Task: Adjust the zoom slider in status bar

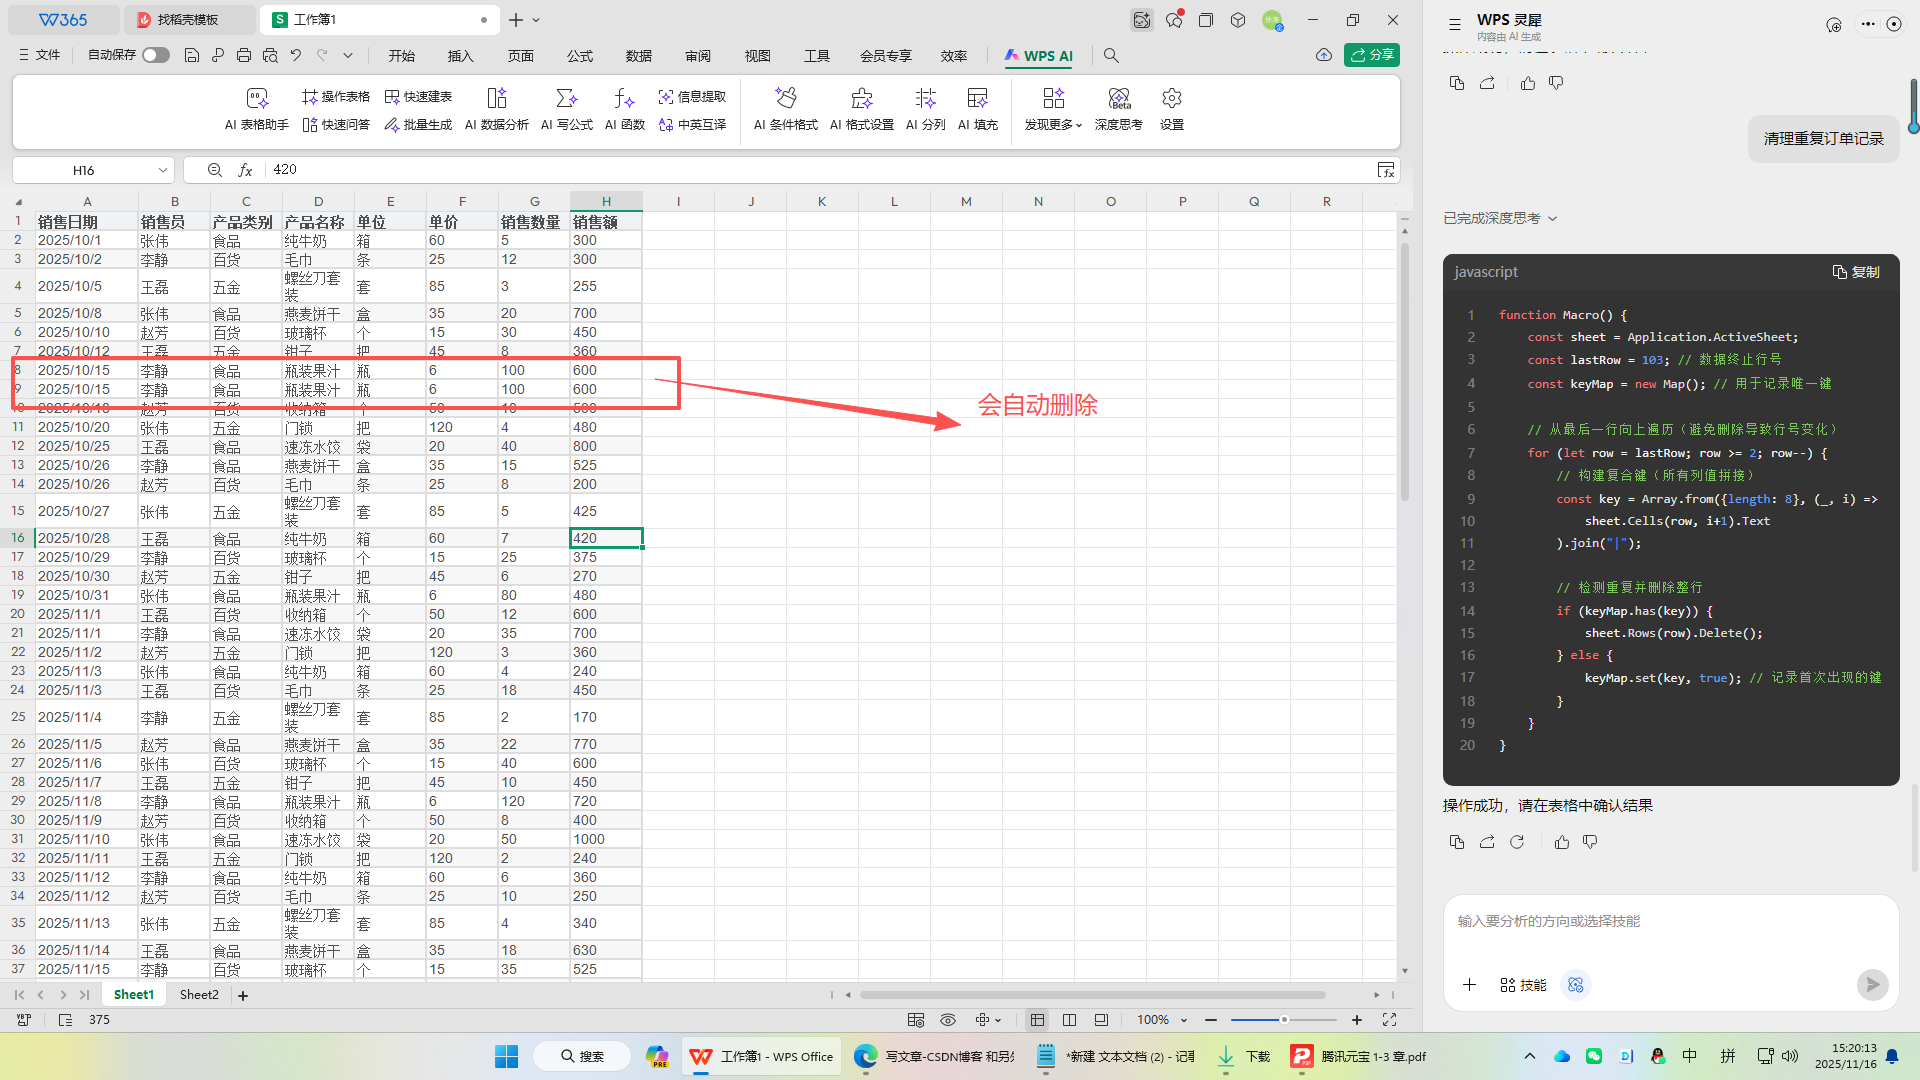Action: tap(1284, 1020)
